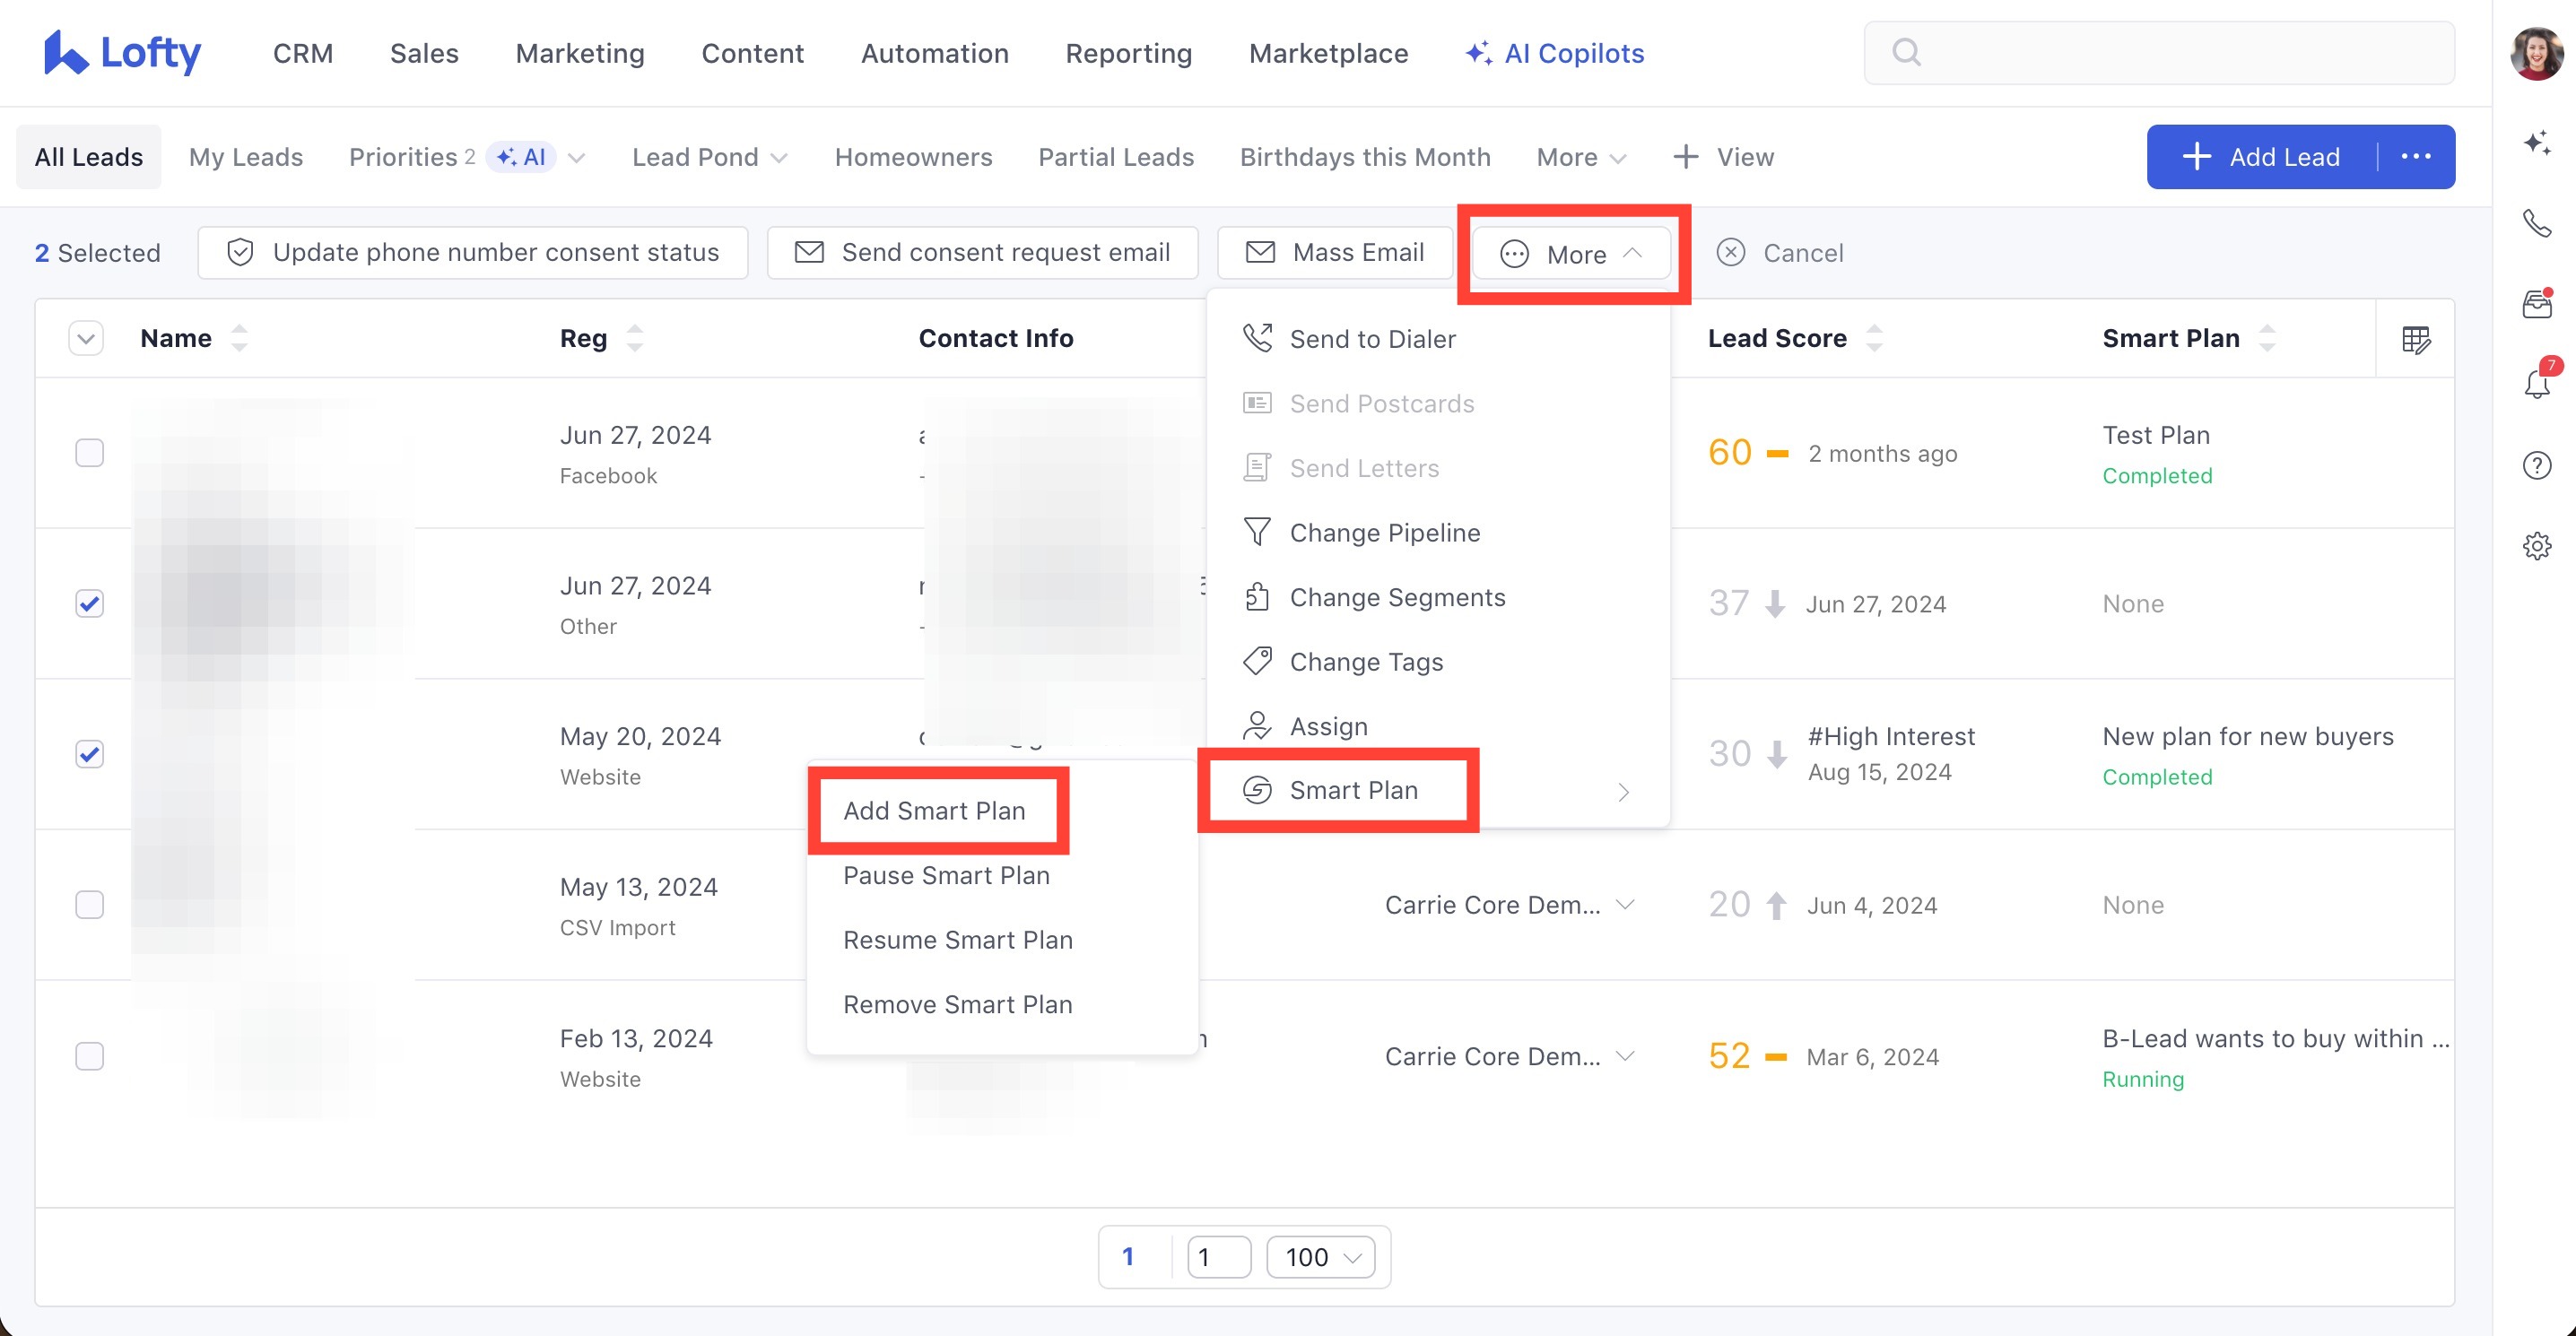2576x1336 pixels.
Task: Open the settings gear in sidebar
Action: point(2536,546)
